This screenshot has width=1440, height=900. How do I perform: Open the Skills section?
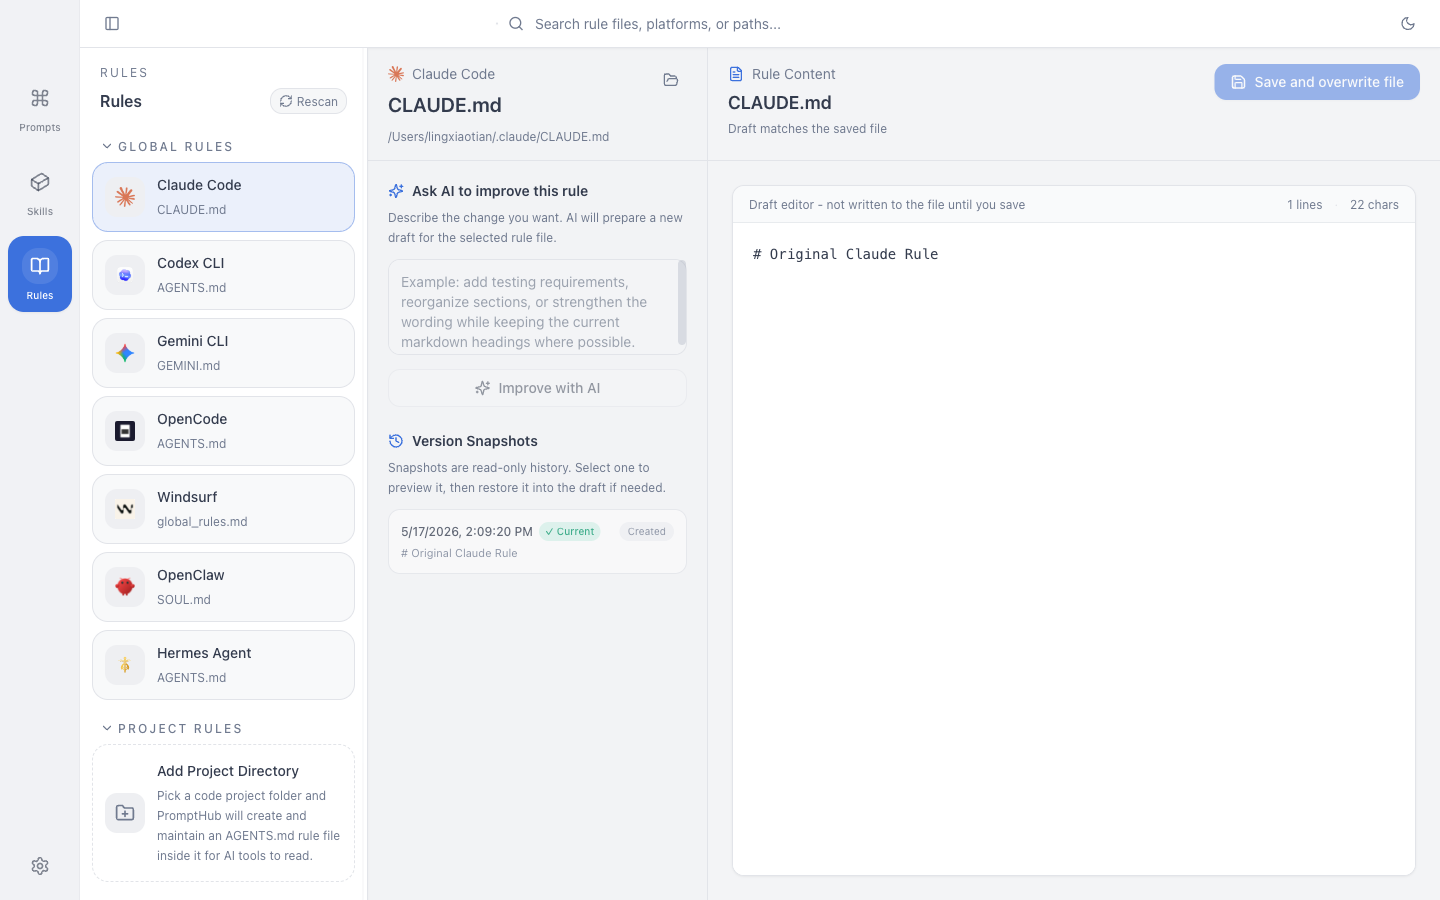coord(40,192)
